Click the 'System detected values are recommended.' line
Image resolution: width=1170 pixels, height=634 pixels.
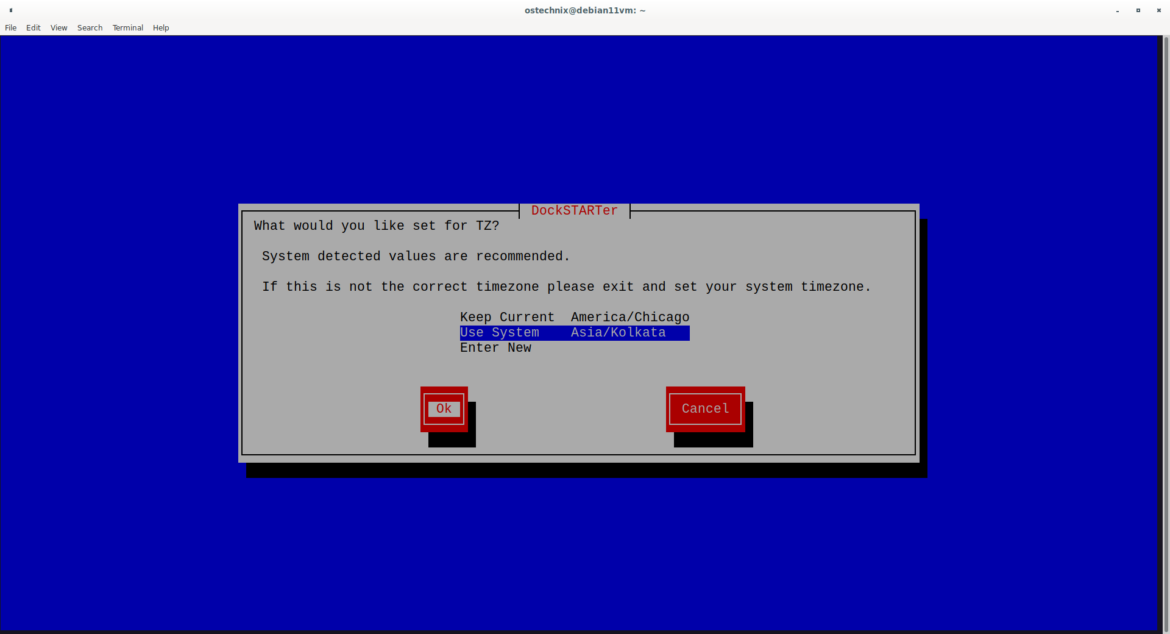point(416,256)
